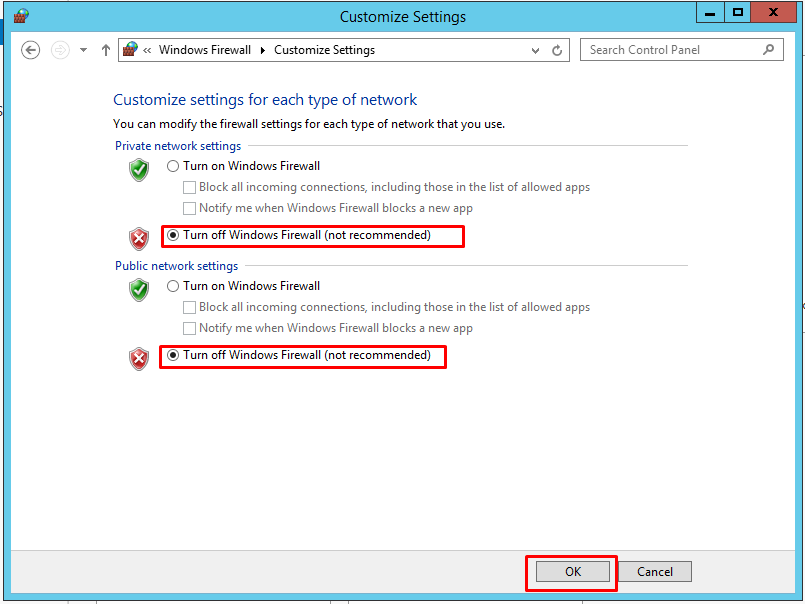
Task: Click the search magnifier icon
Action: click(x=769, y=50)
